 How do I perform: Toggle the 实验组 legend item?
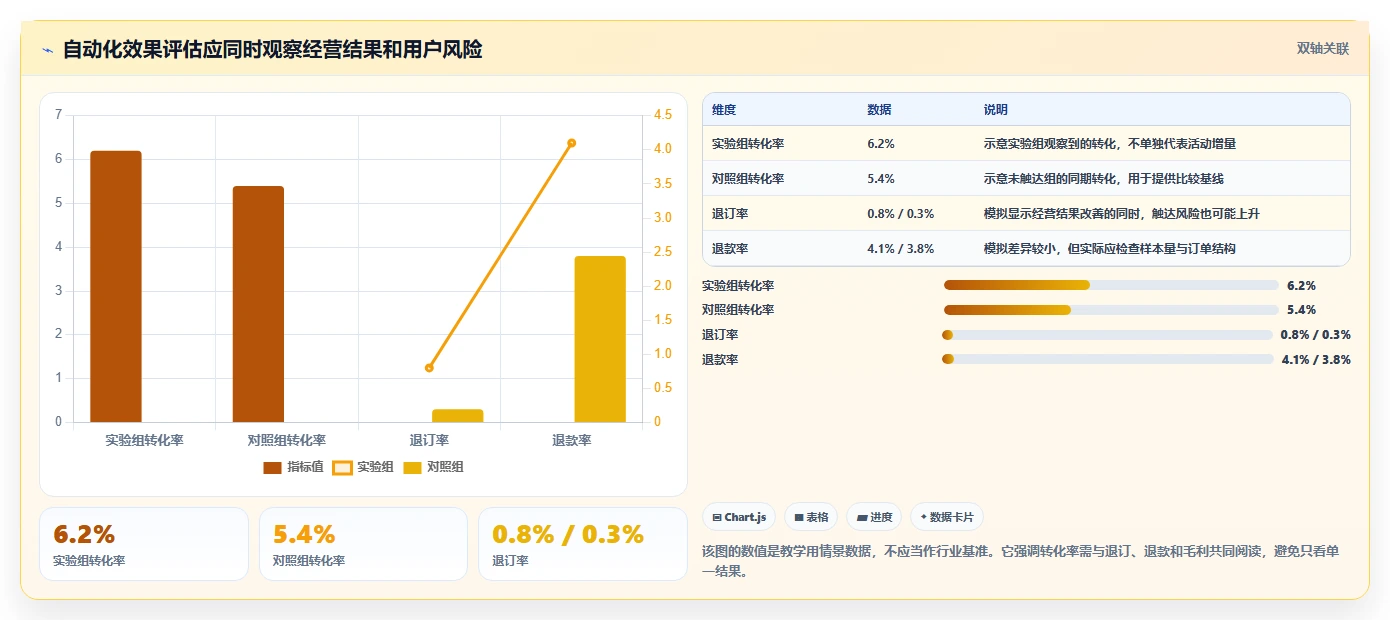(x=363, y=467)
